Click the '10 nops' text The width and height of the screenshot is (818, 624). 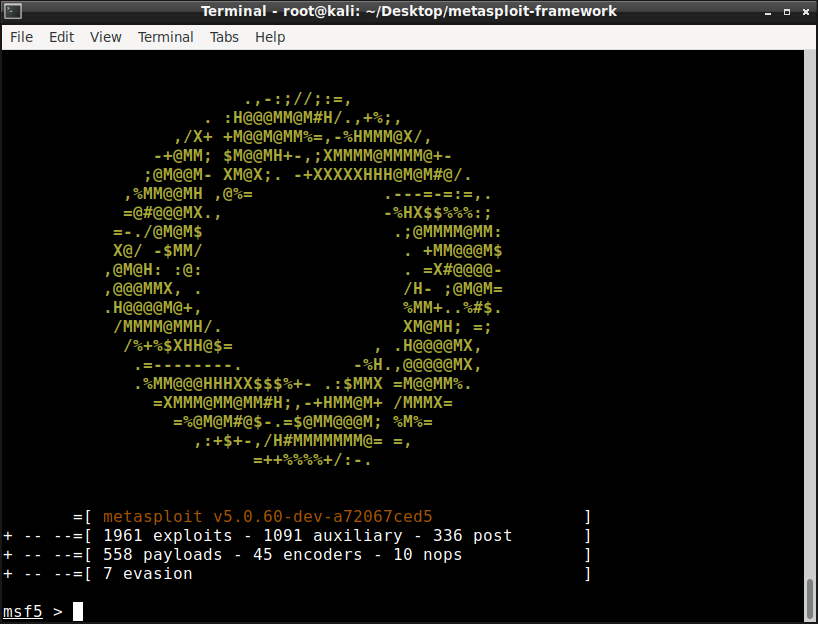[428, 555]
